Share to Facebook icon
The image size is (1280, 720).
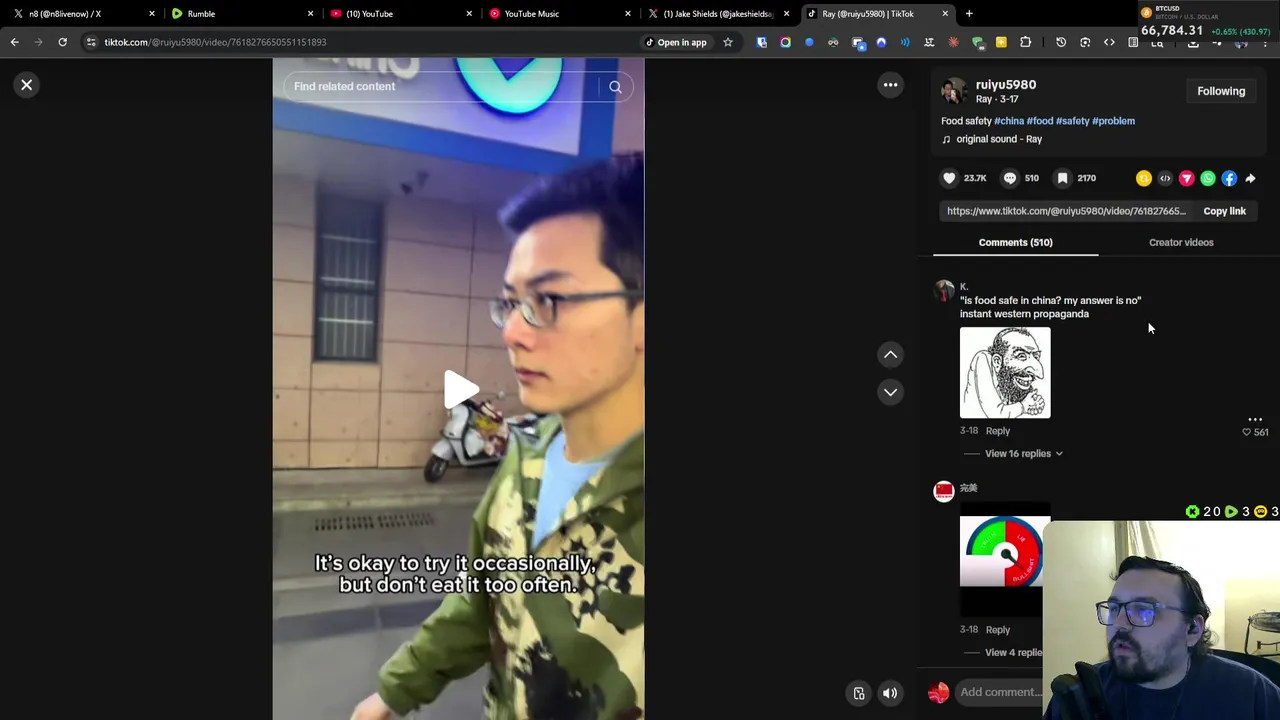pos(1229,178)
